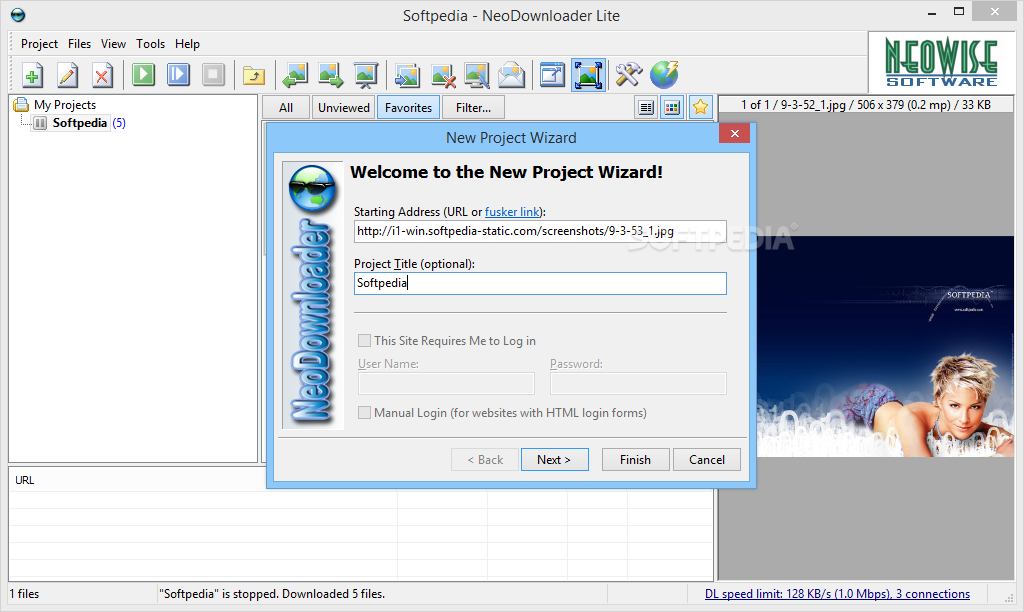The image size is (1024, 612).
Task: Switch to the Favorites tab
Action: point(408,108)
